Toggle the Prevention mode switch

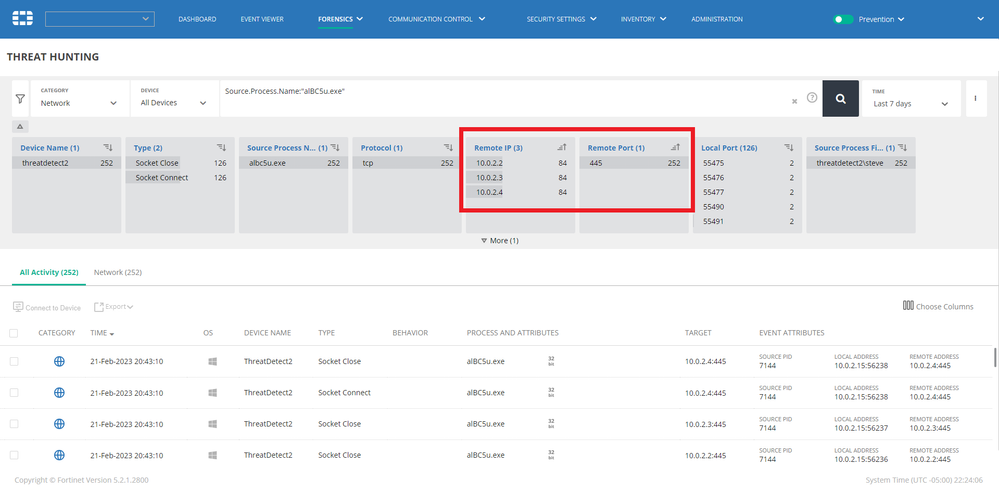coord(843,19)
